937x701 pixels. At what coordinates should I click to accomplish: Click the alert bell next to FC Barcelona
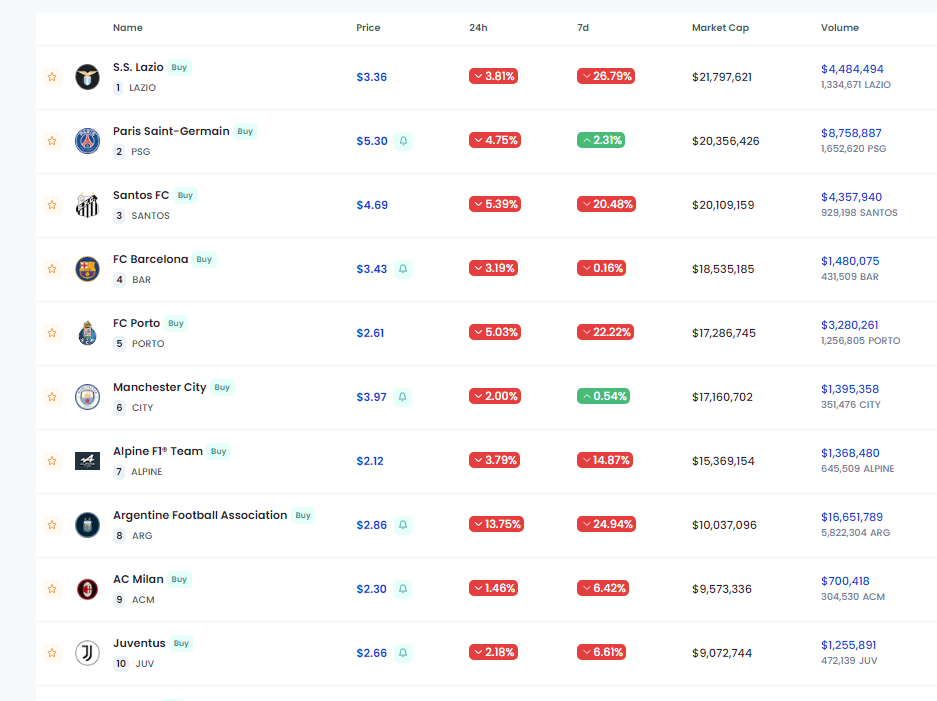tap(403, 269)
